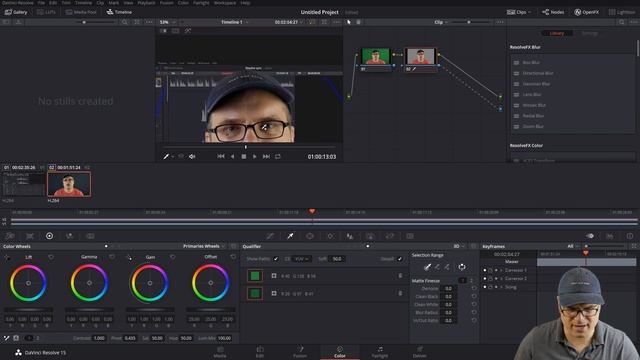Select clip 02 thumbnail in clip strip
Screen dimensions: 640x360
click(x=69, y=184)
